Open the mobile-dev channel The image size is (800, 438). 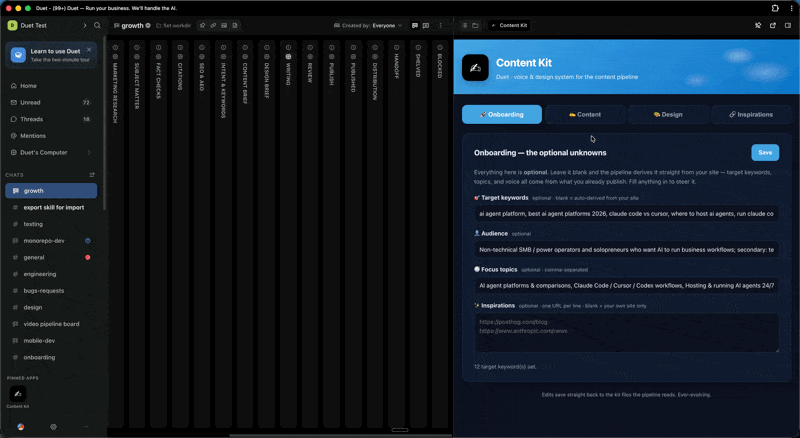point(51,340)
